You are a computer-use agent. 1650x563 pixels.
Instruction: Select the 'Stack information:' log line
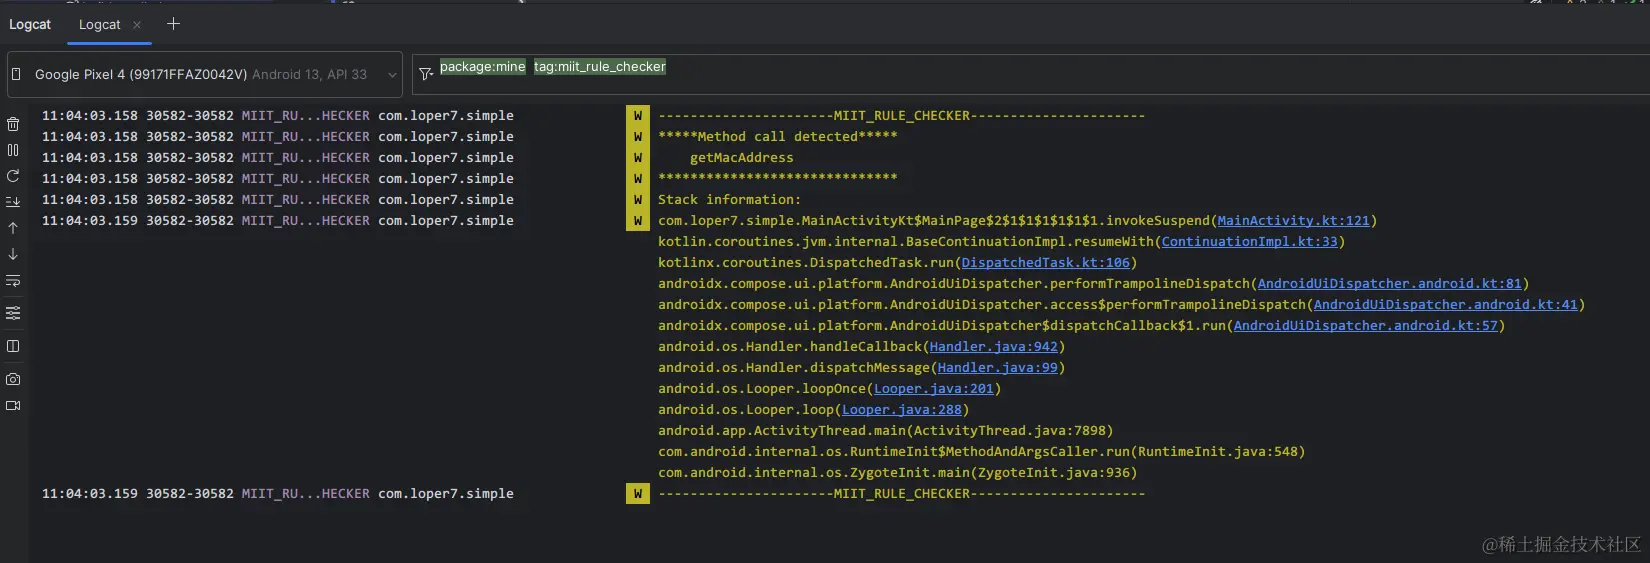pos(729,199)
